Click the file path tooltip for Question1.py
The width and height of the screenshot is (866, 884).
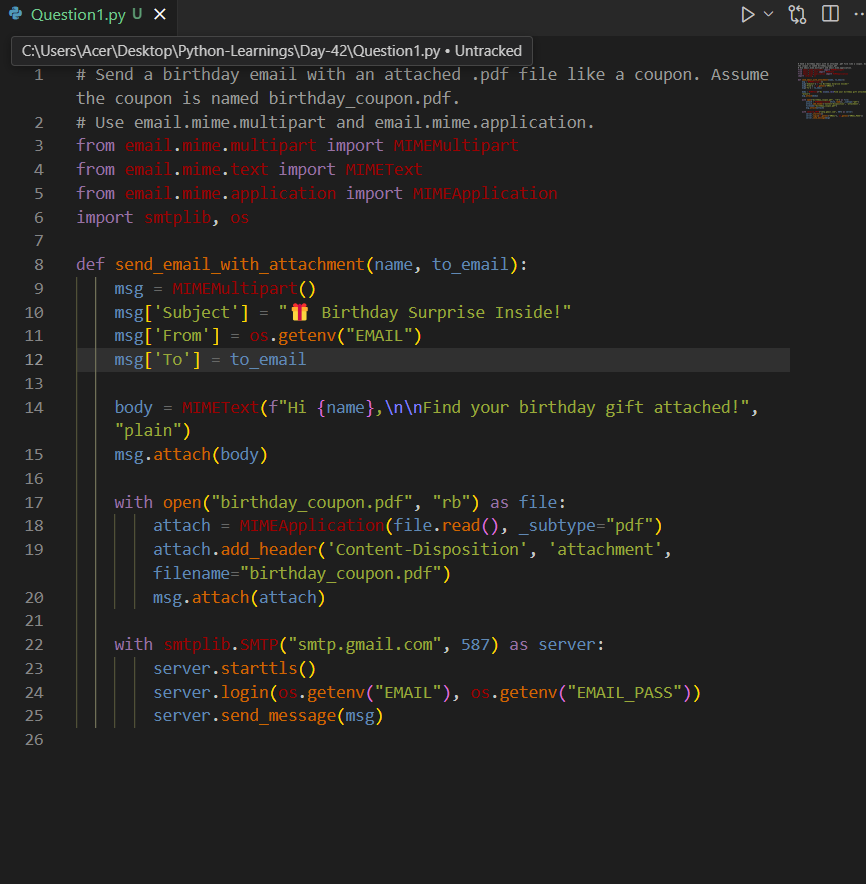(272, 51)
